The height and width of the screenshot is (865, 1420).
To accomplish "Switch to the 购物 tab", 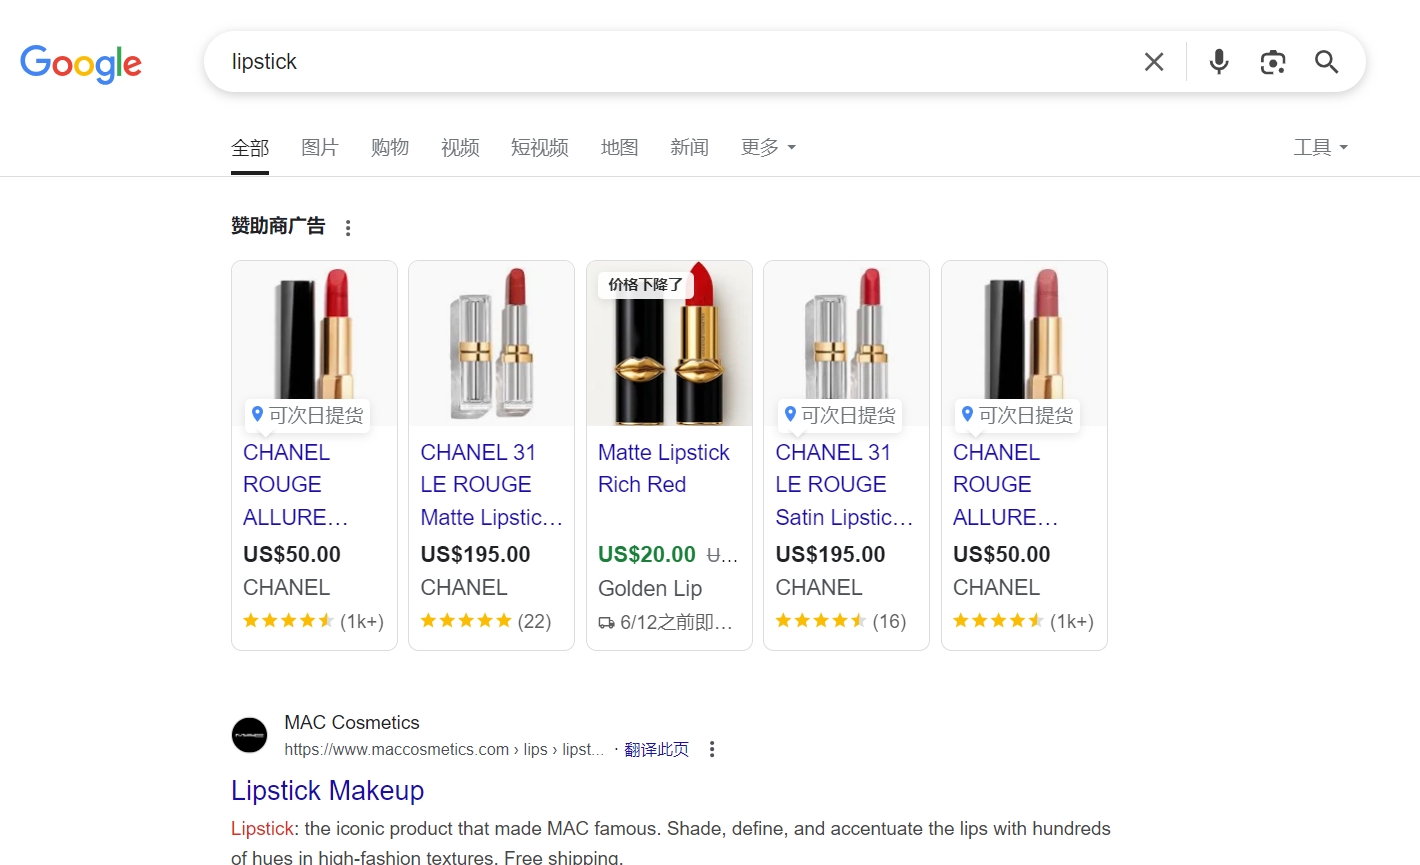I will click(x=390, y=148).
